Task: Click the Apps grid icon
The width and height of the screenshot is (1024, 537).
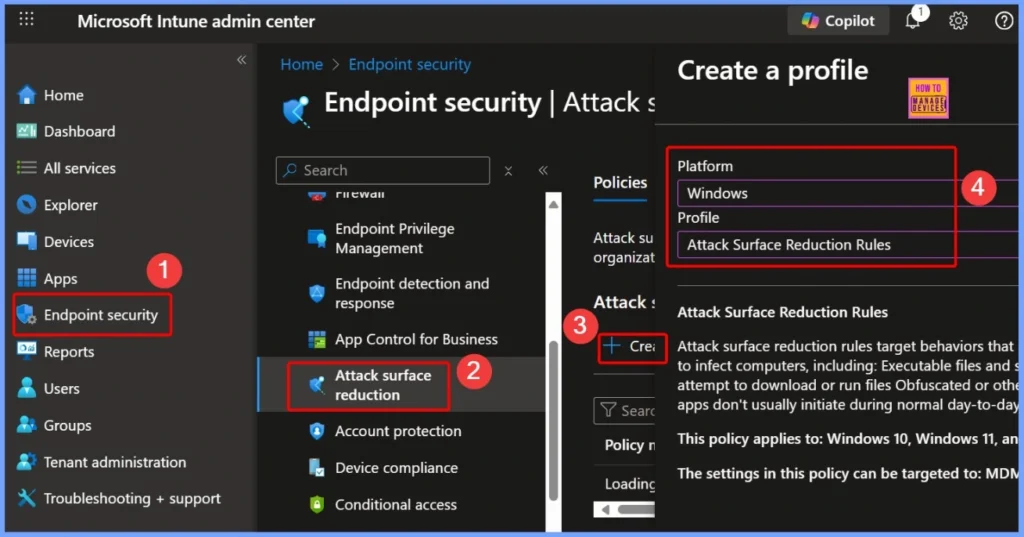Action: pyautogui.click(x=26, y=278)
